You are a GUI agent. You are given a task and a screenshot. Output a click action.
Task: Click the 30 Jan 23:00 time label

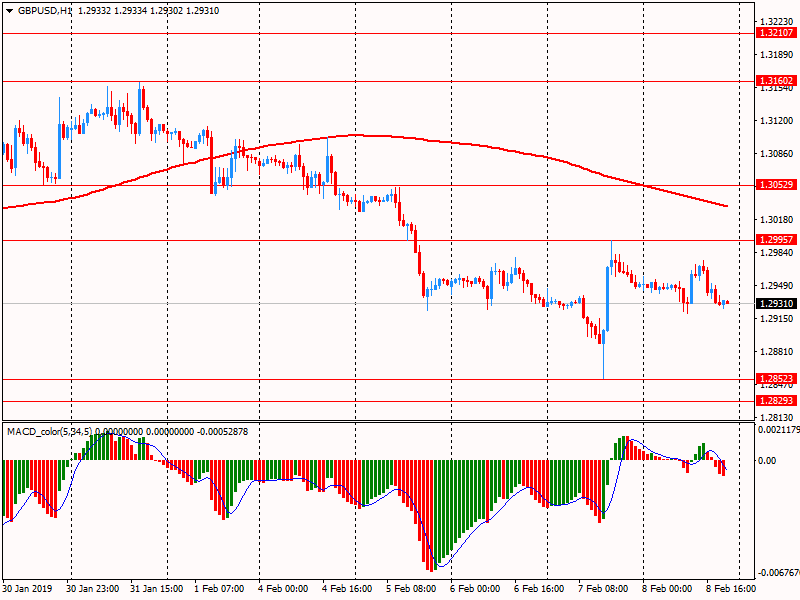click(x=92, y=588)
